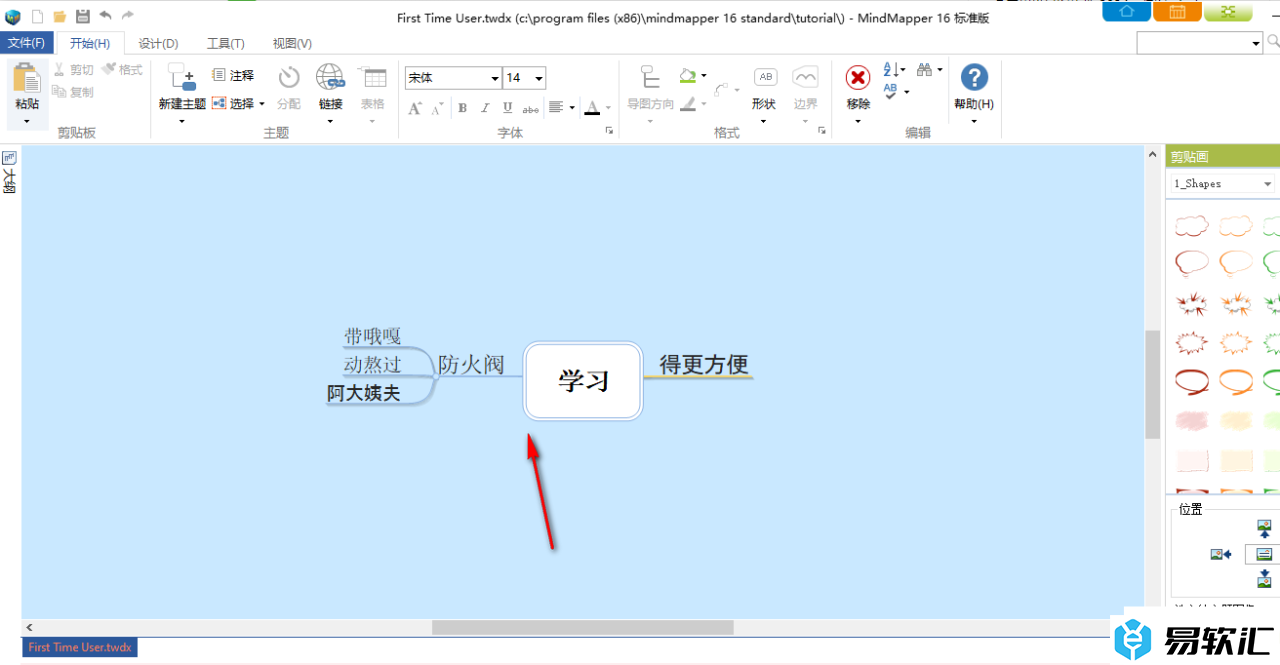1280x665 pixels.
Task: Choose image behind text position
Action: click(1264, 554)
